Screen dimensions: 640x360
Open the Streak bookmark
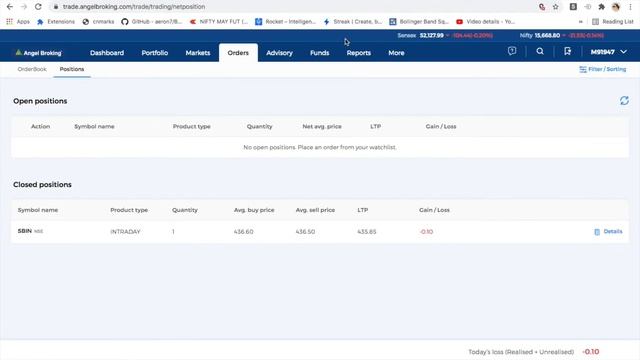point(353,22)
